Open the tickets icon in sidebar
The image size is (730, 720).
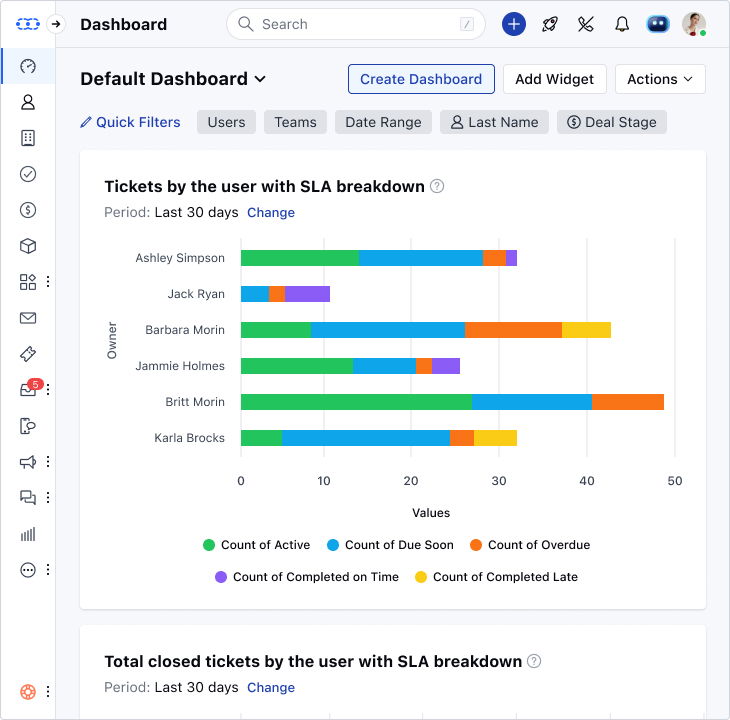(28, 354)
